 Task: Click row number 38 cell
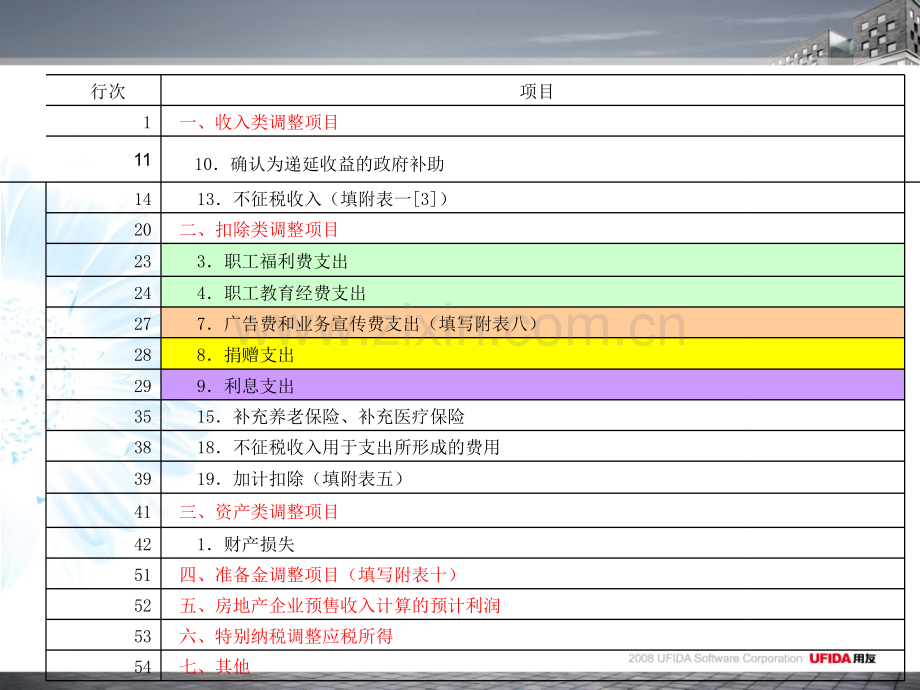(103, 447)
